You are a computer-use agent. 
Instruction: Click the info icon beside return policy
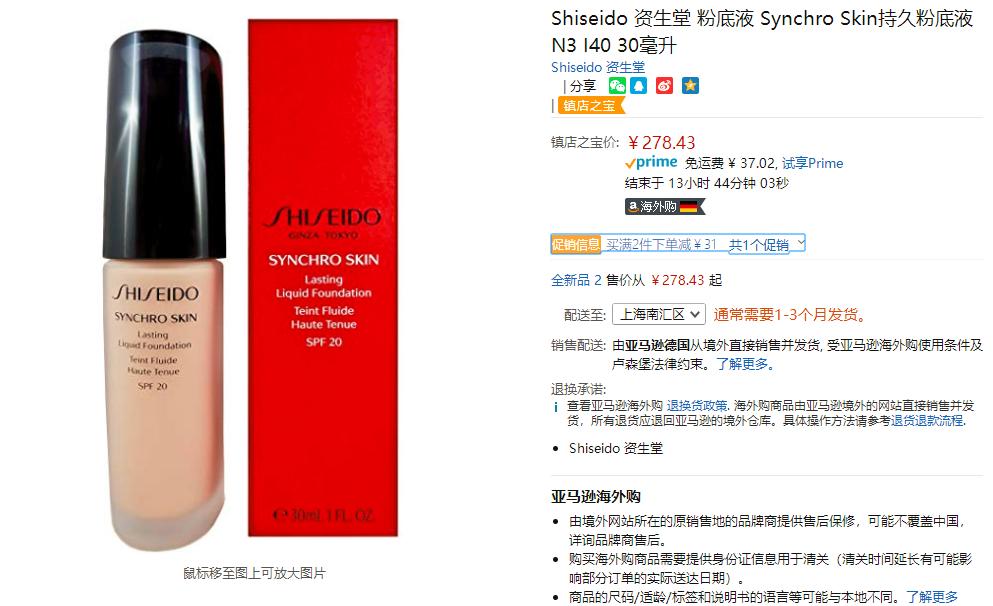(556, 407)
